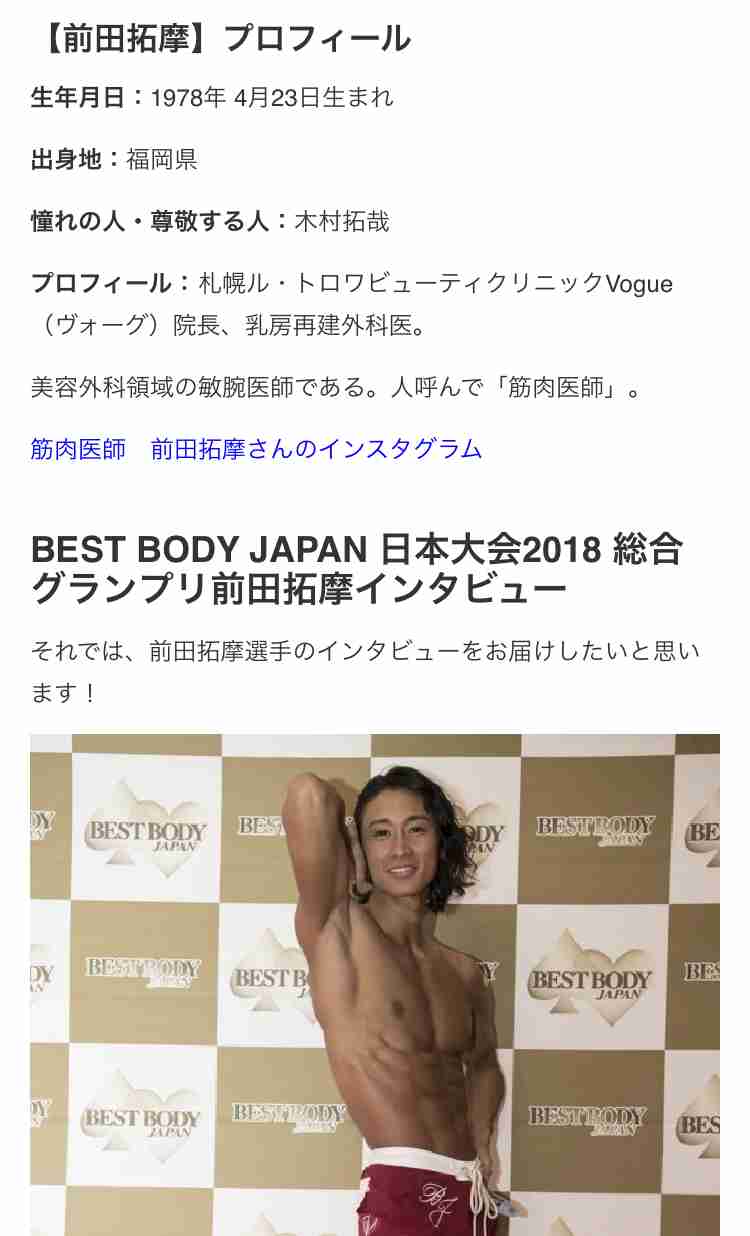Screen dimensions: 750x1236
Task: Click the birthdate text 1978年 4月23日生まれ
Action: [x=272, y=97]
